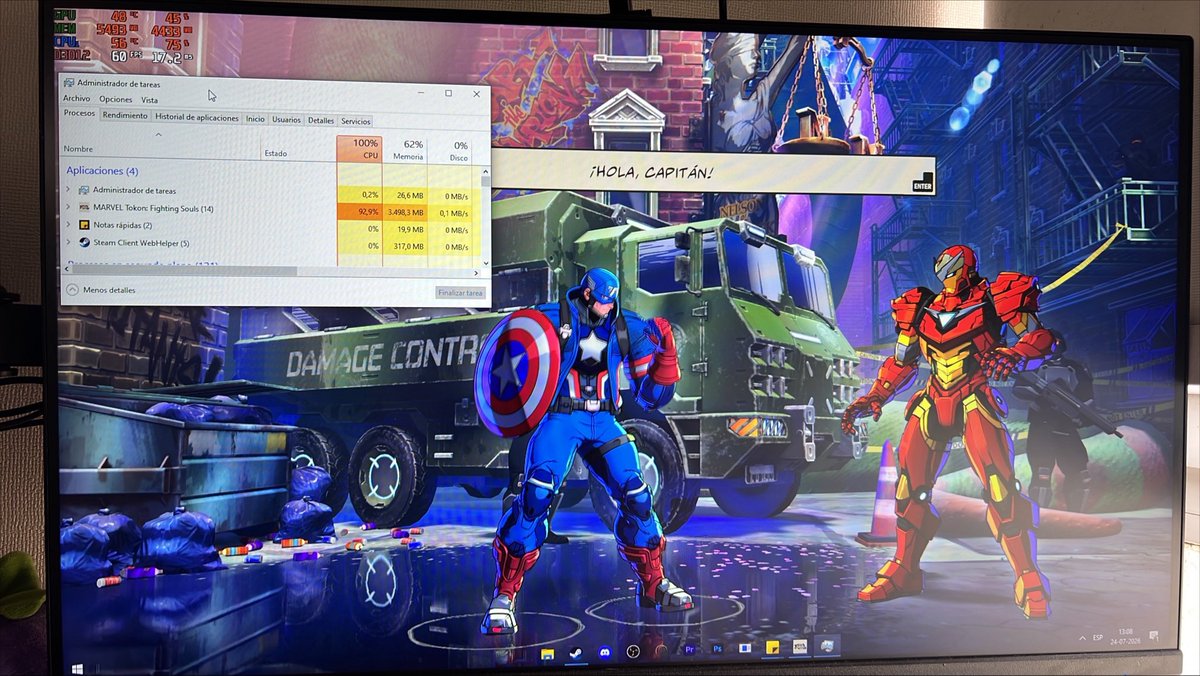1200x676 pixels.
Task: Switch to the Detalles tab
Action: [321, 121]
